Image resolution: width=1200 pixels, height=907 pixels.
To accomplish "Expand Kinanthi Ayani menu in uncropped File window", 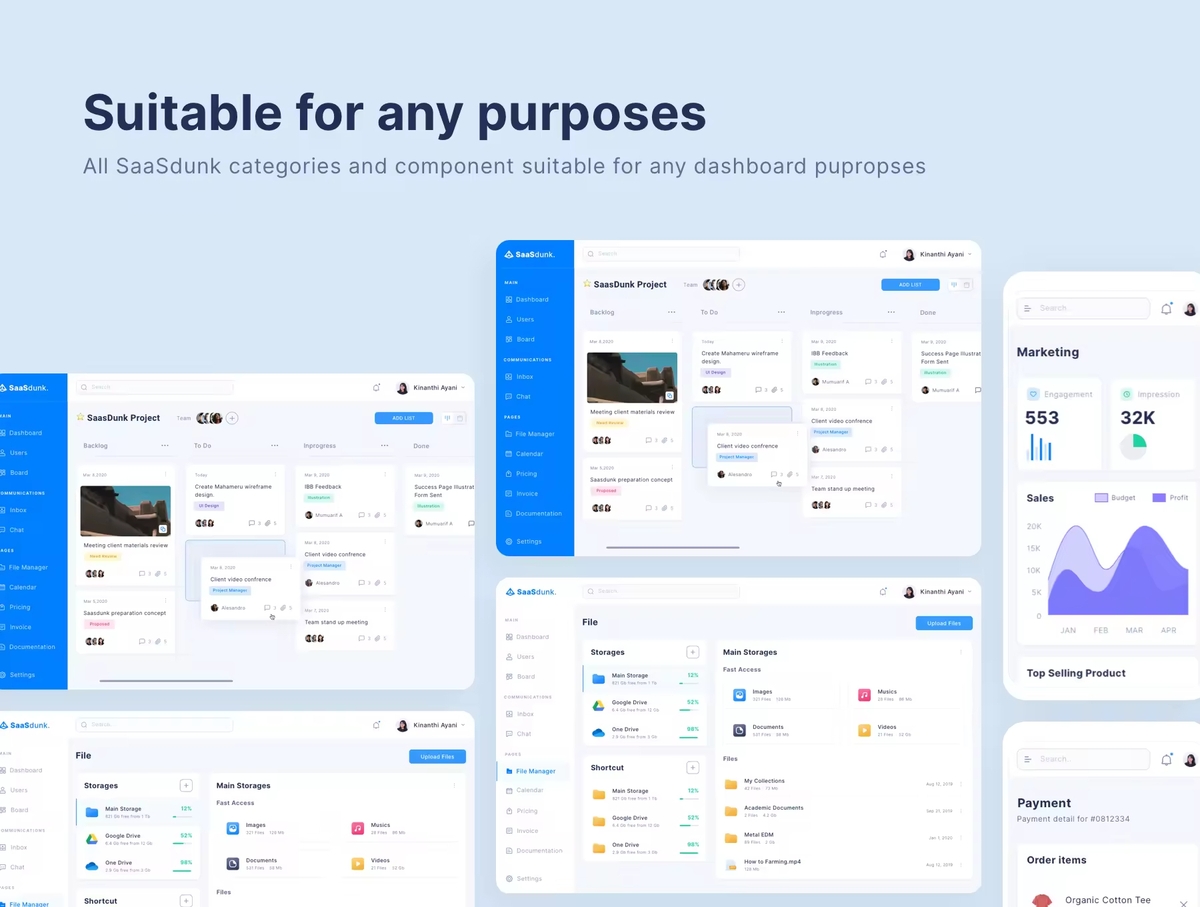I will pyautogui.click(x=969, y=592).
